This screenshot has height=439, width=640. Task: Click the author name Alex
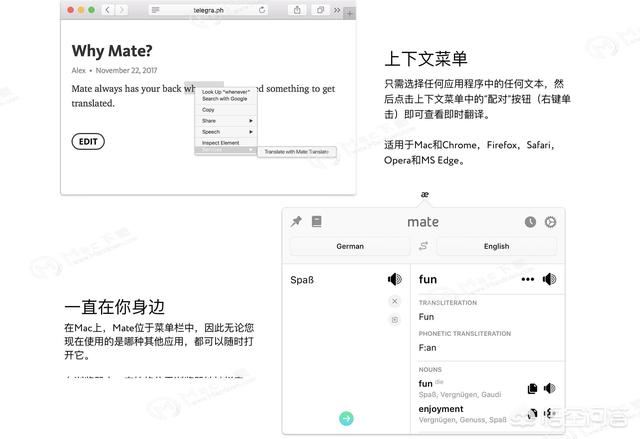tap(78, 71)
